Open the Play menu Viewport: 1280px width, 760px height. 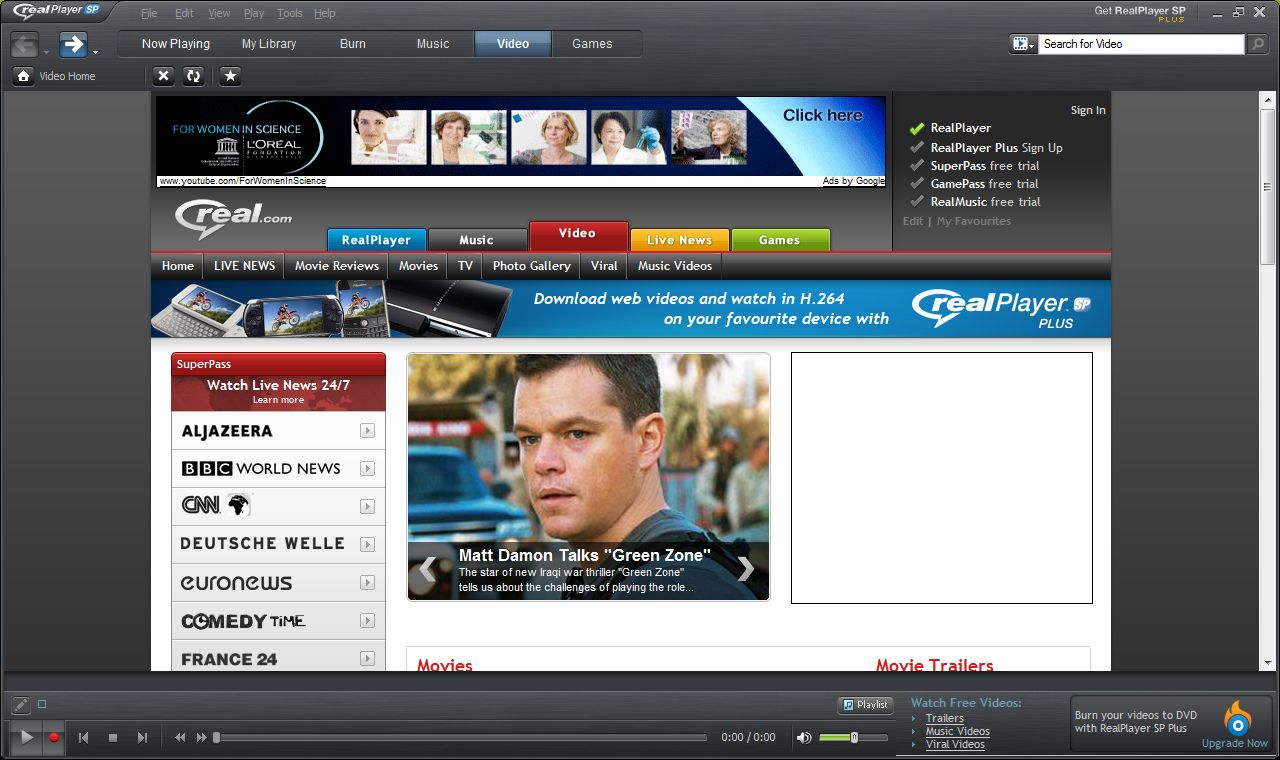[x=254, y=13]
